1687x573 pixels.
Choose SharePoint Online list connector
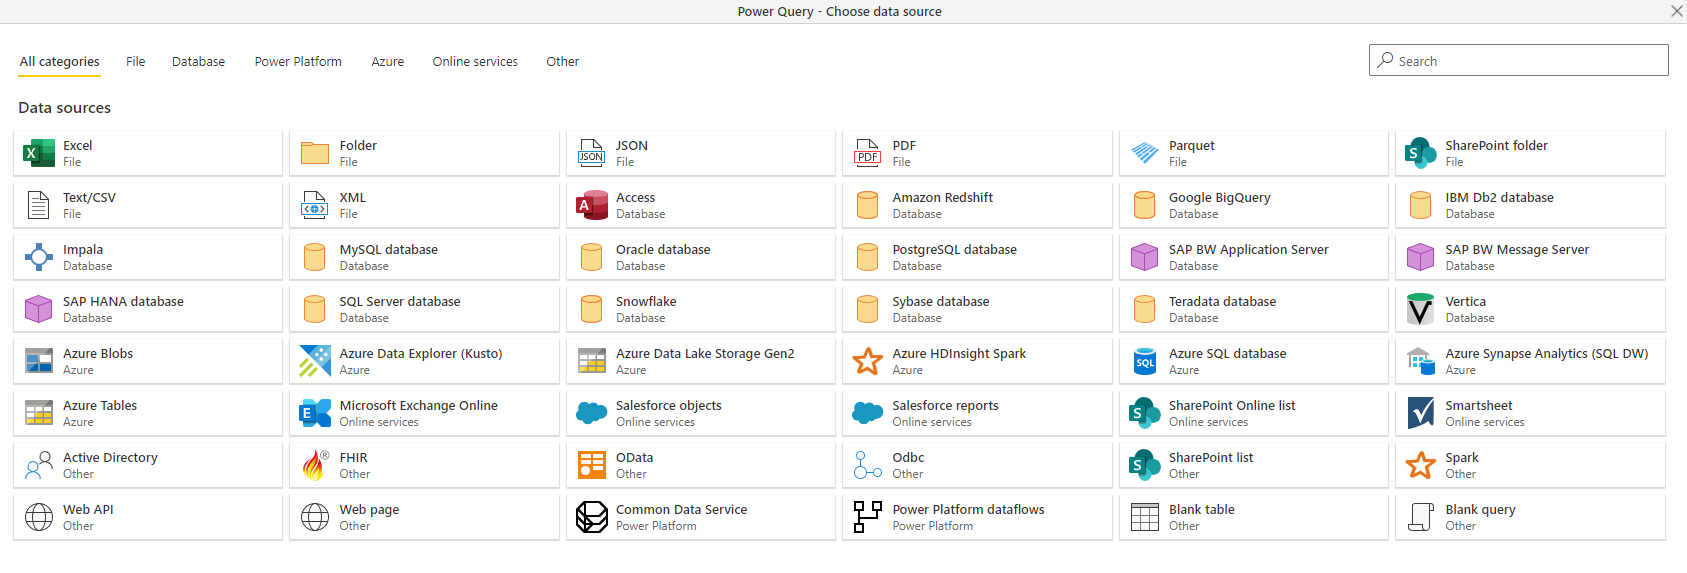[1254, 413]
